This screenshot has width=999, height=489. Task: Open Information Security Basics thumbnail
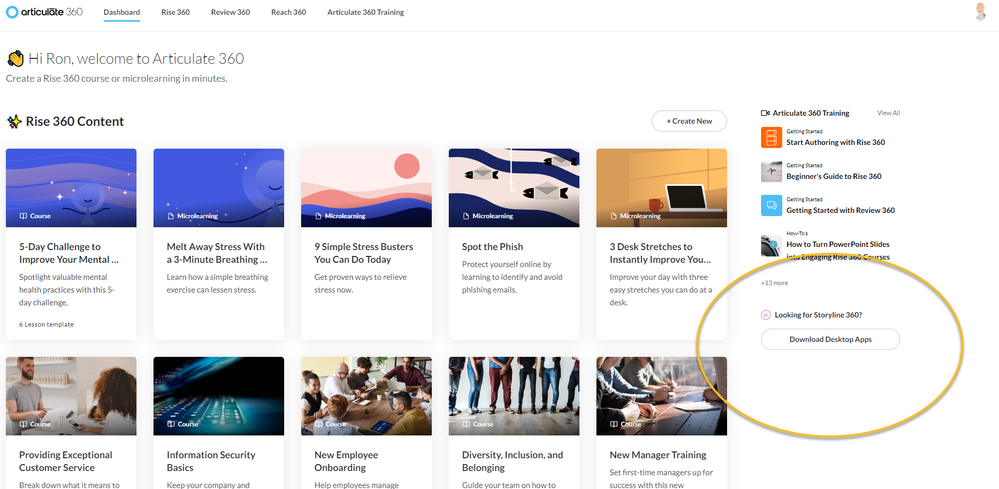219,396
